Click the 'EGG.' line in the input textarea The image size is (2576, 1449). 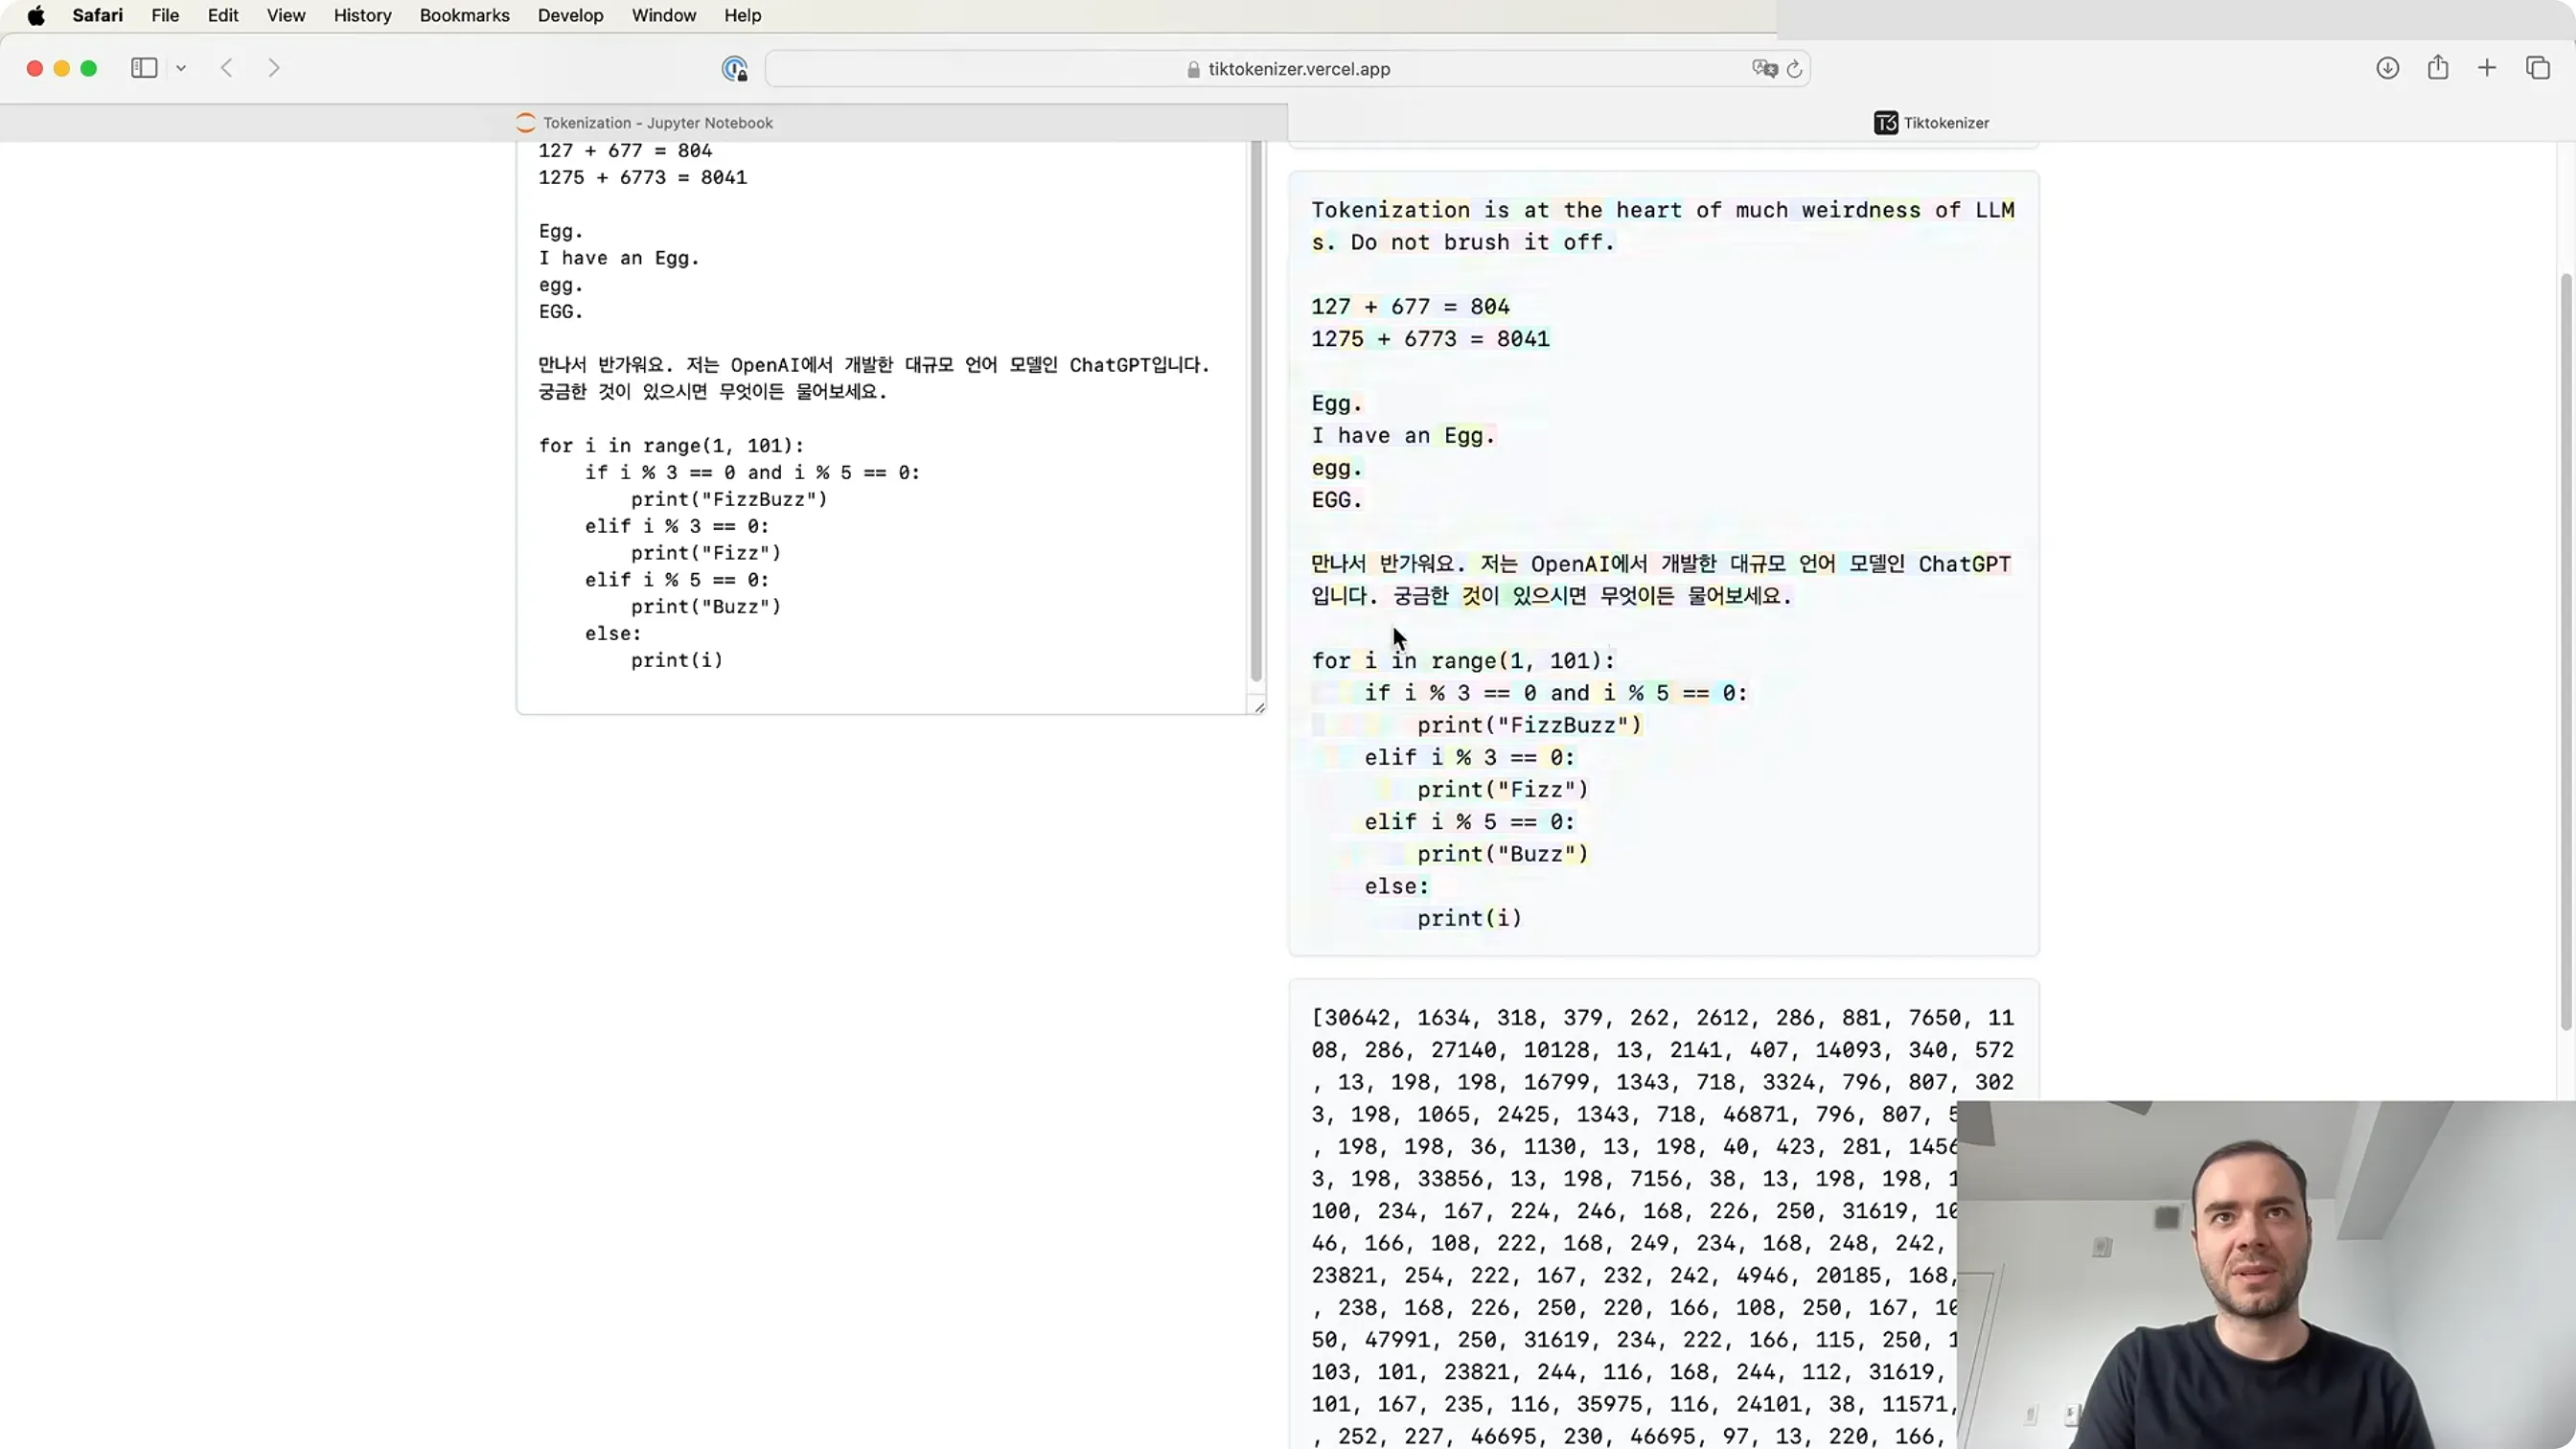[x=560, y=312]
